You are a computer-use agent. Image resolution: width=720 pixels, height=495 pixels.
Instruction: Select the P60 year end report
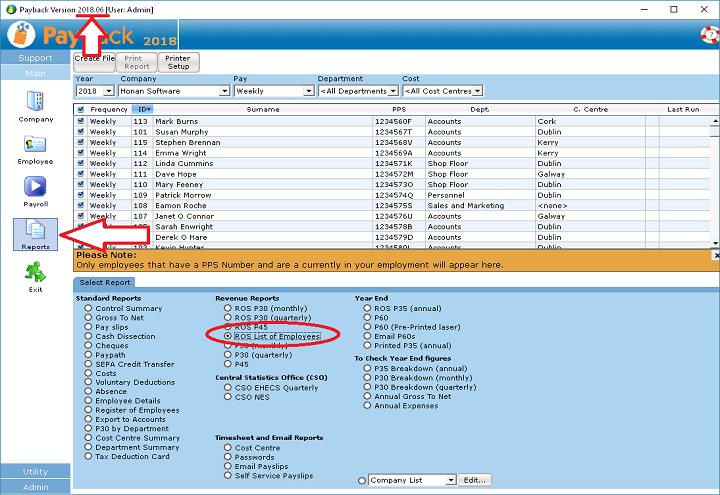367,317
